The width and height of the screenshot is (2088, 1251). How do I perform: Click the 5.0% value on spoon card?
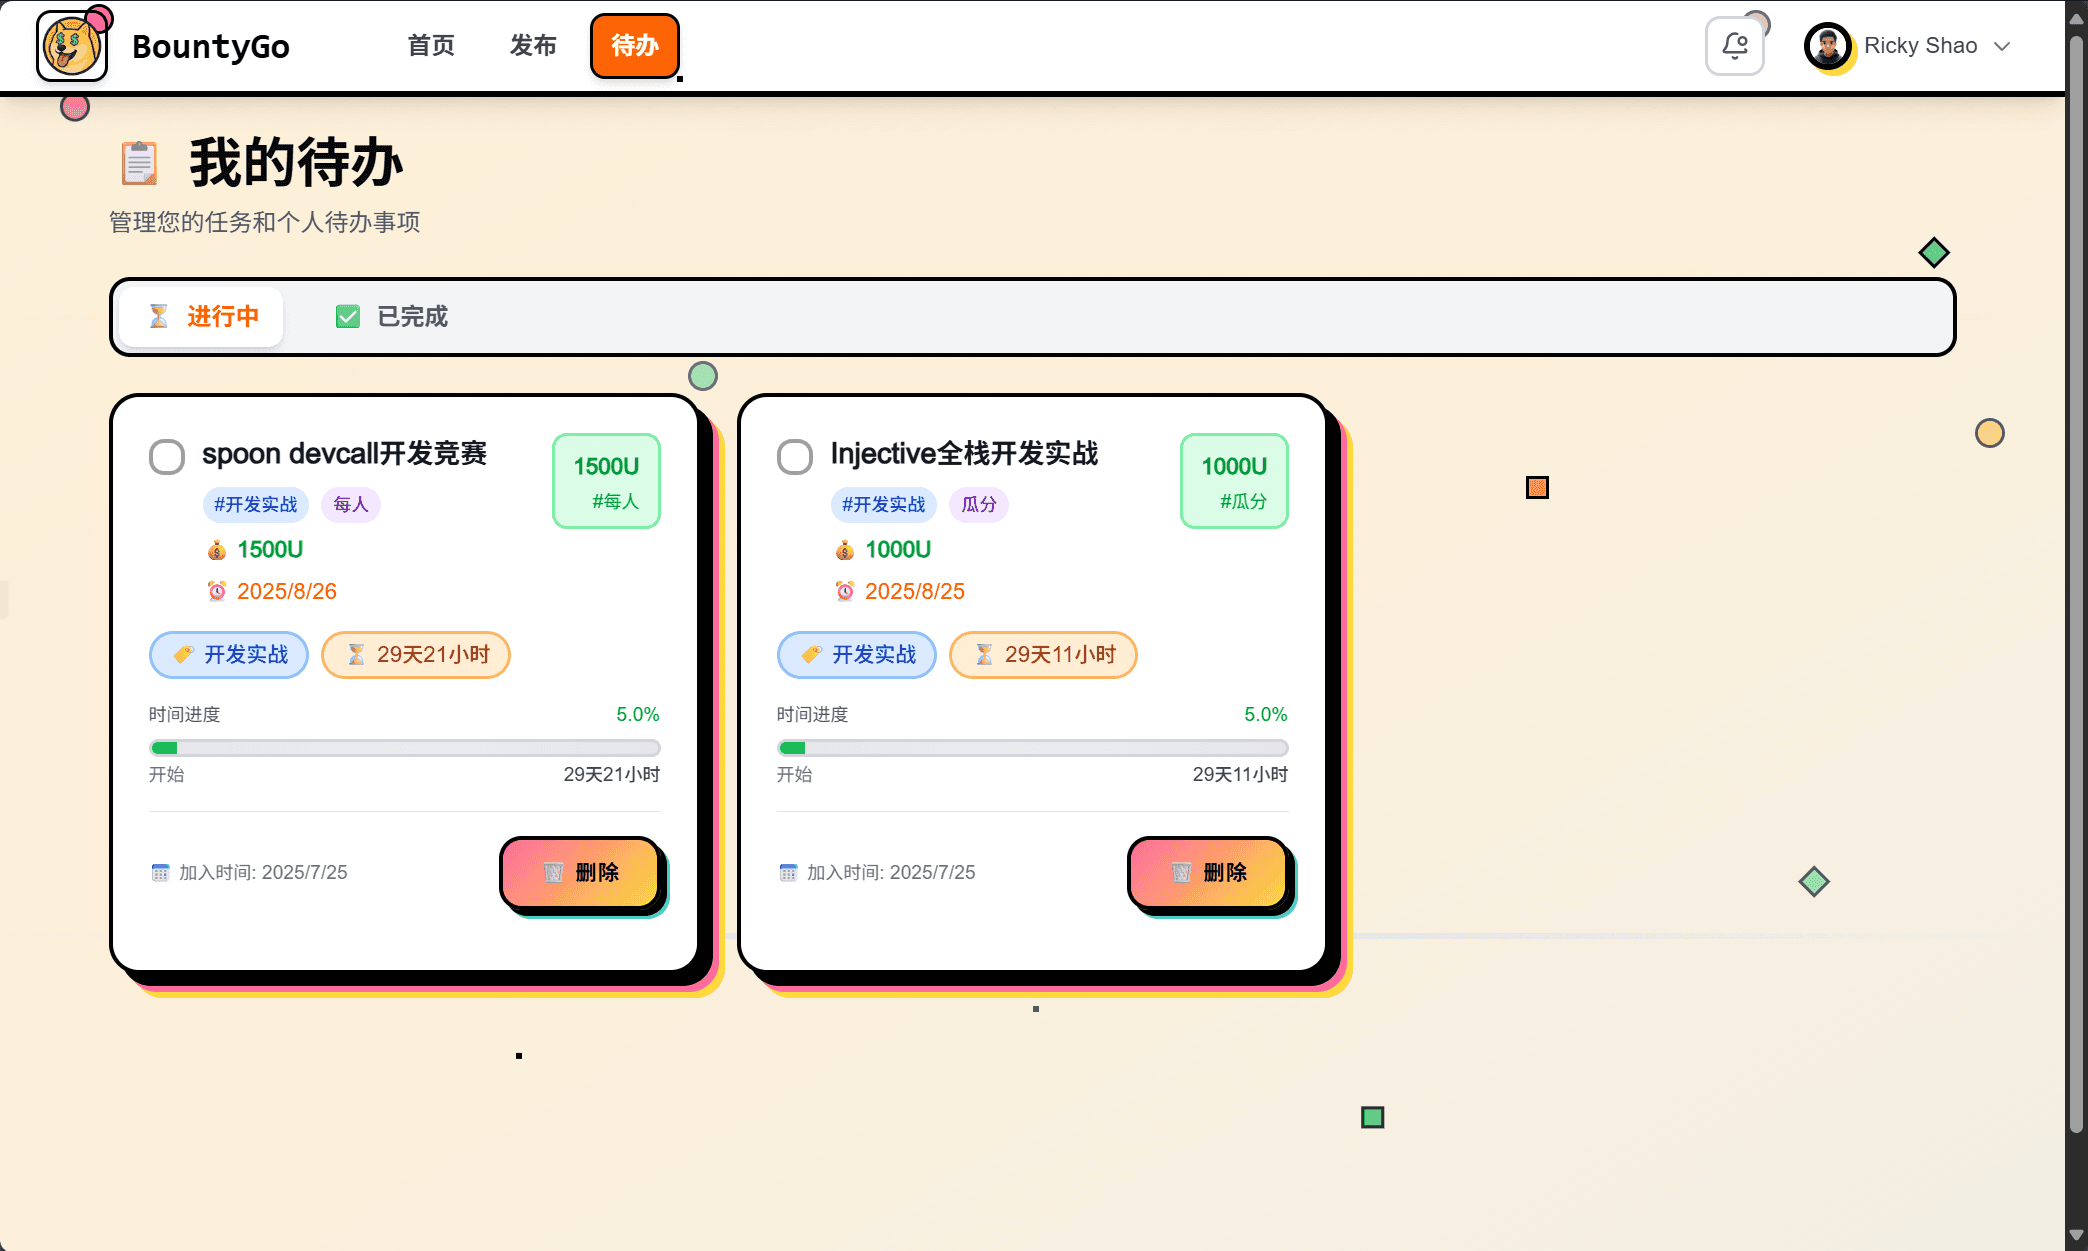(638, 715)
